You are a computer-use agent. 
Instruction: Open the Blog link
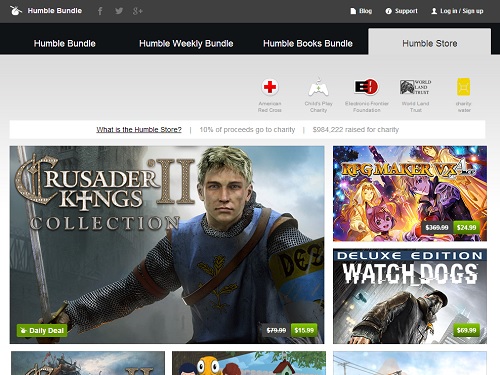365,11
